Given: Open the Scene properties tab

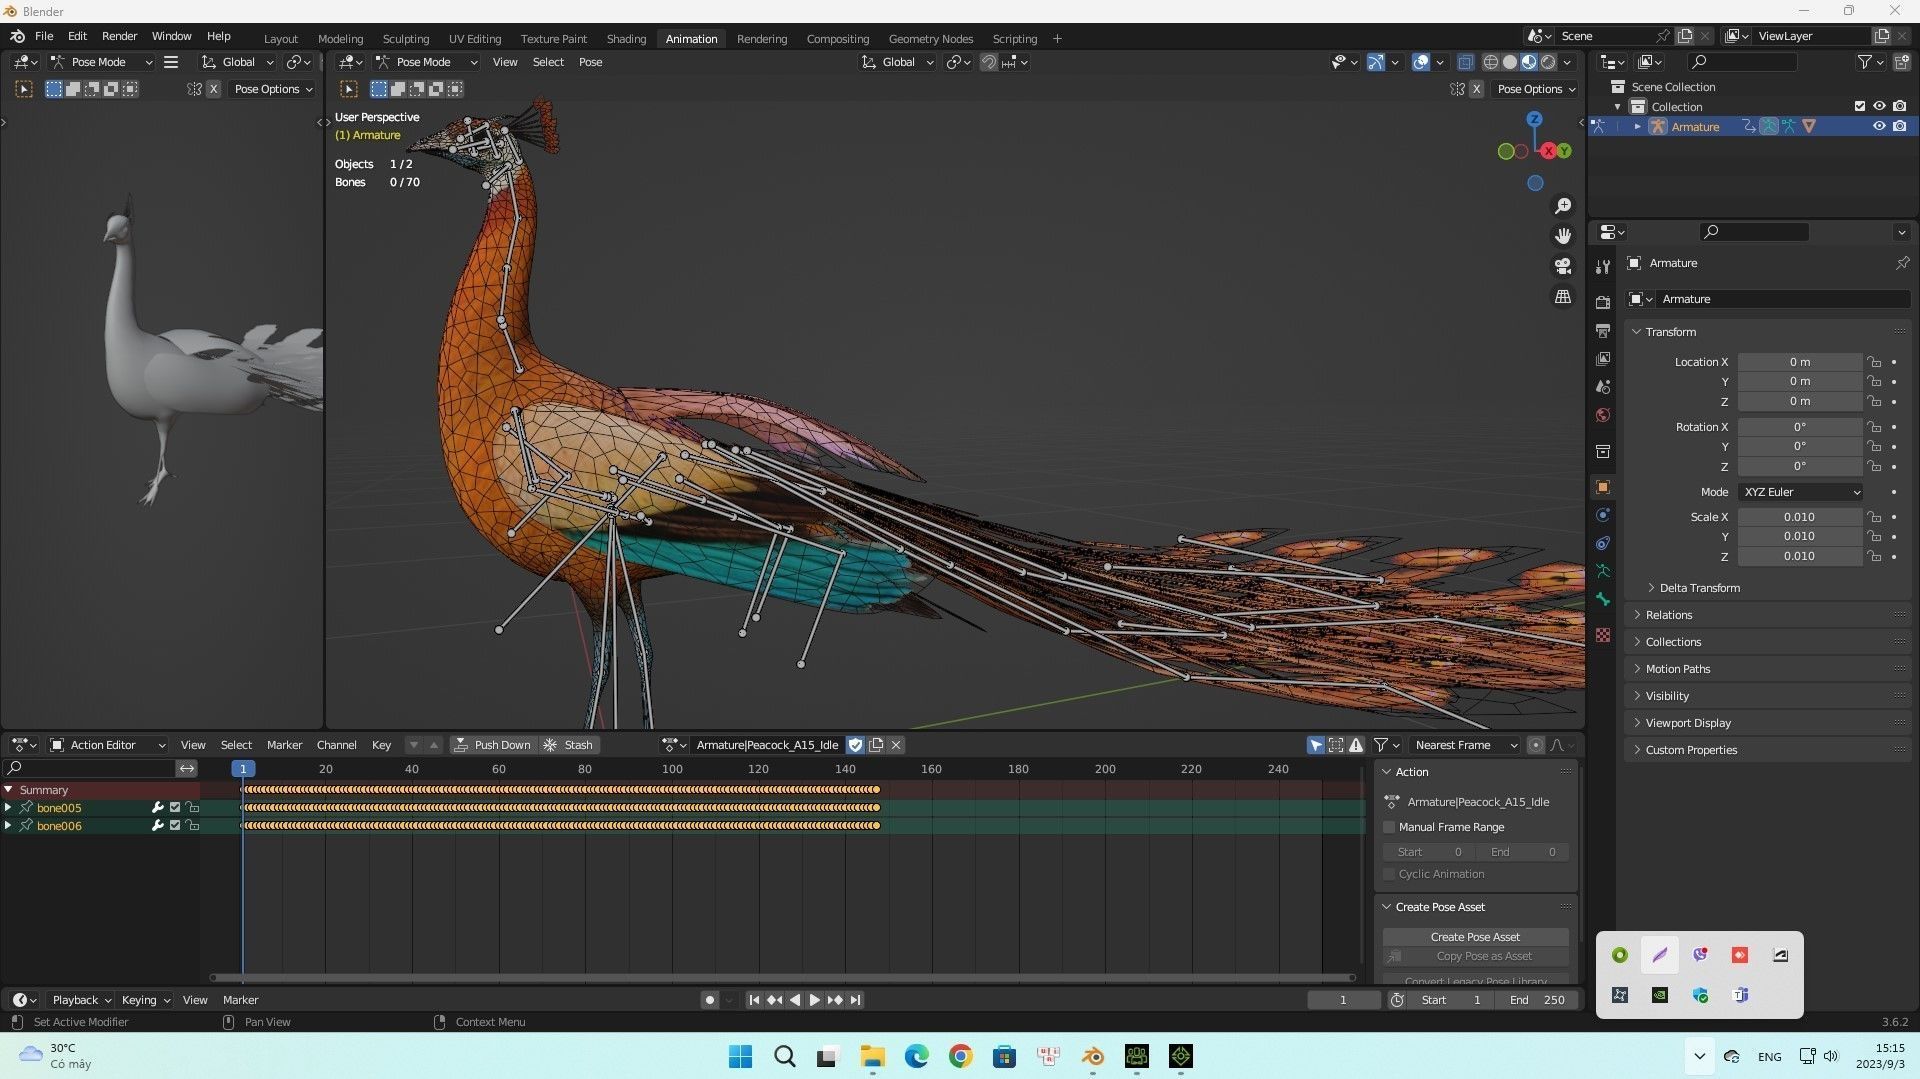Looking at the screenshot, I should click(x=1603, y=387).
